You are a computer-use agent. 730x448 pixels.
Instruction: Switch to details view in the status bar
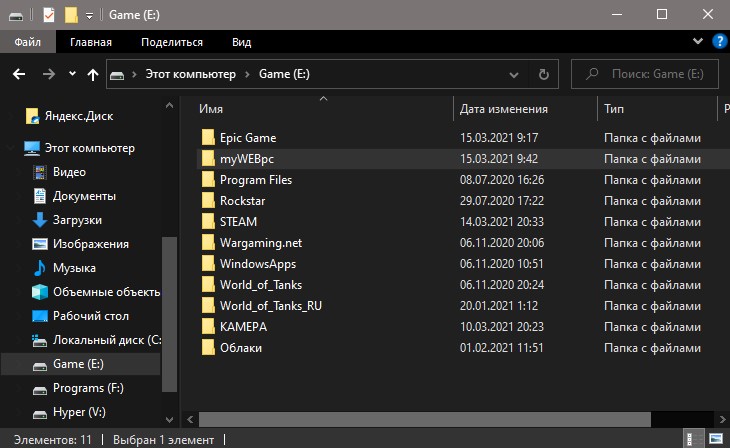click(693, 439)
